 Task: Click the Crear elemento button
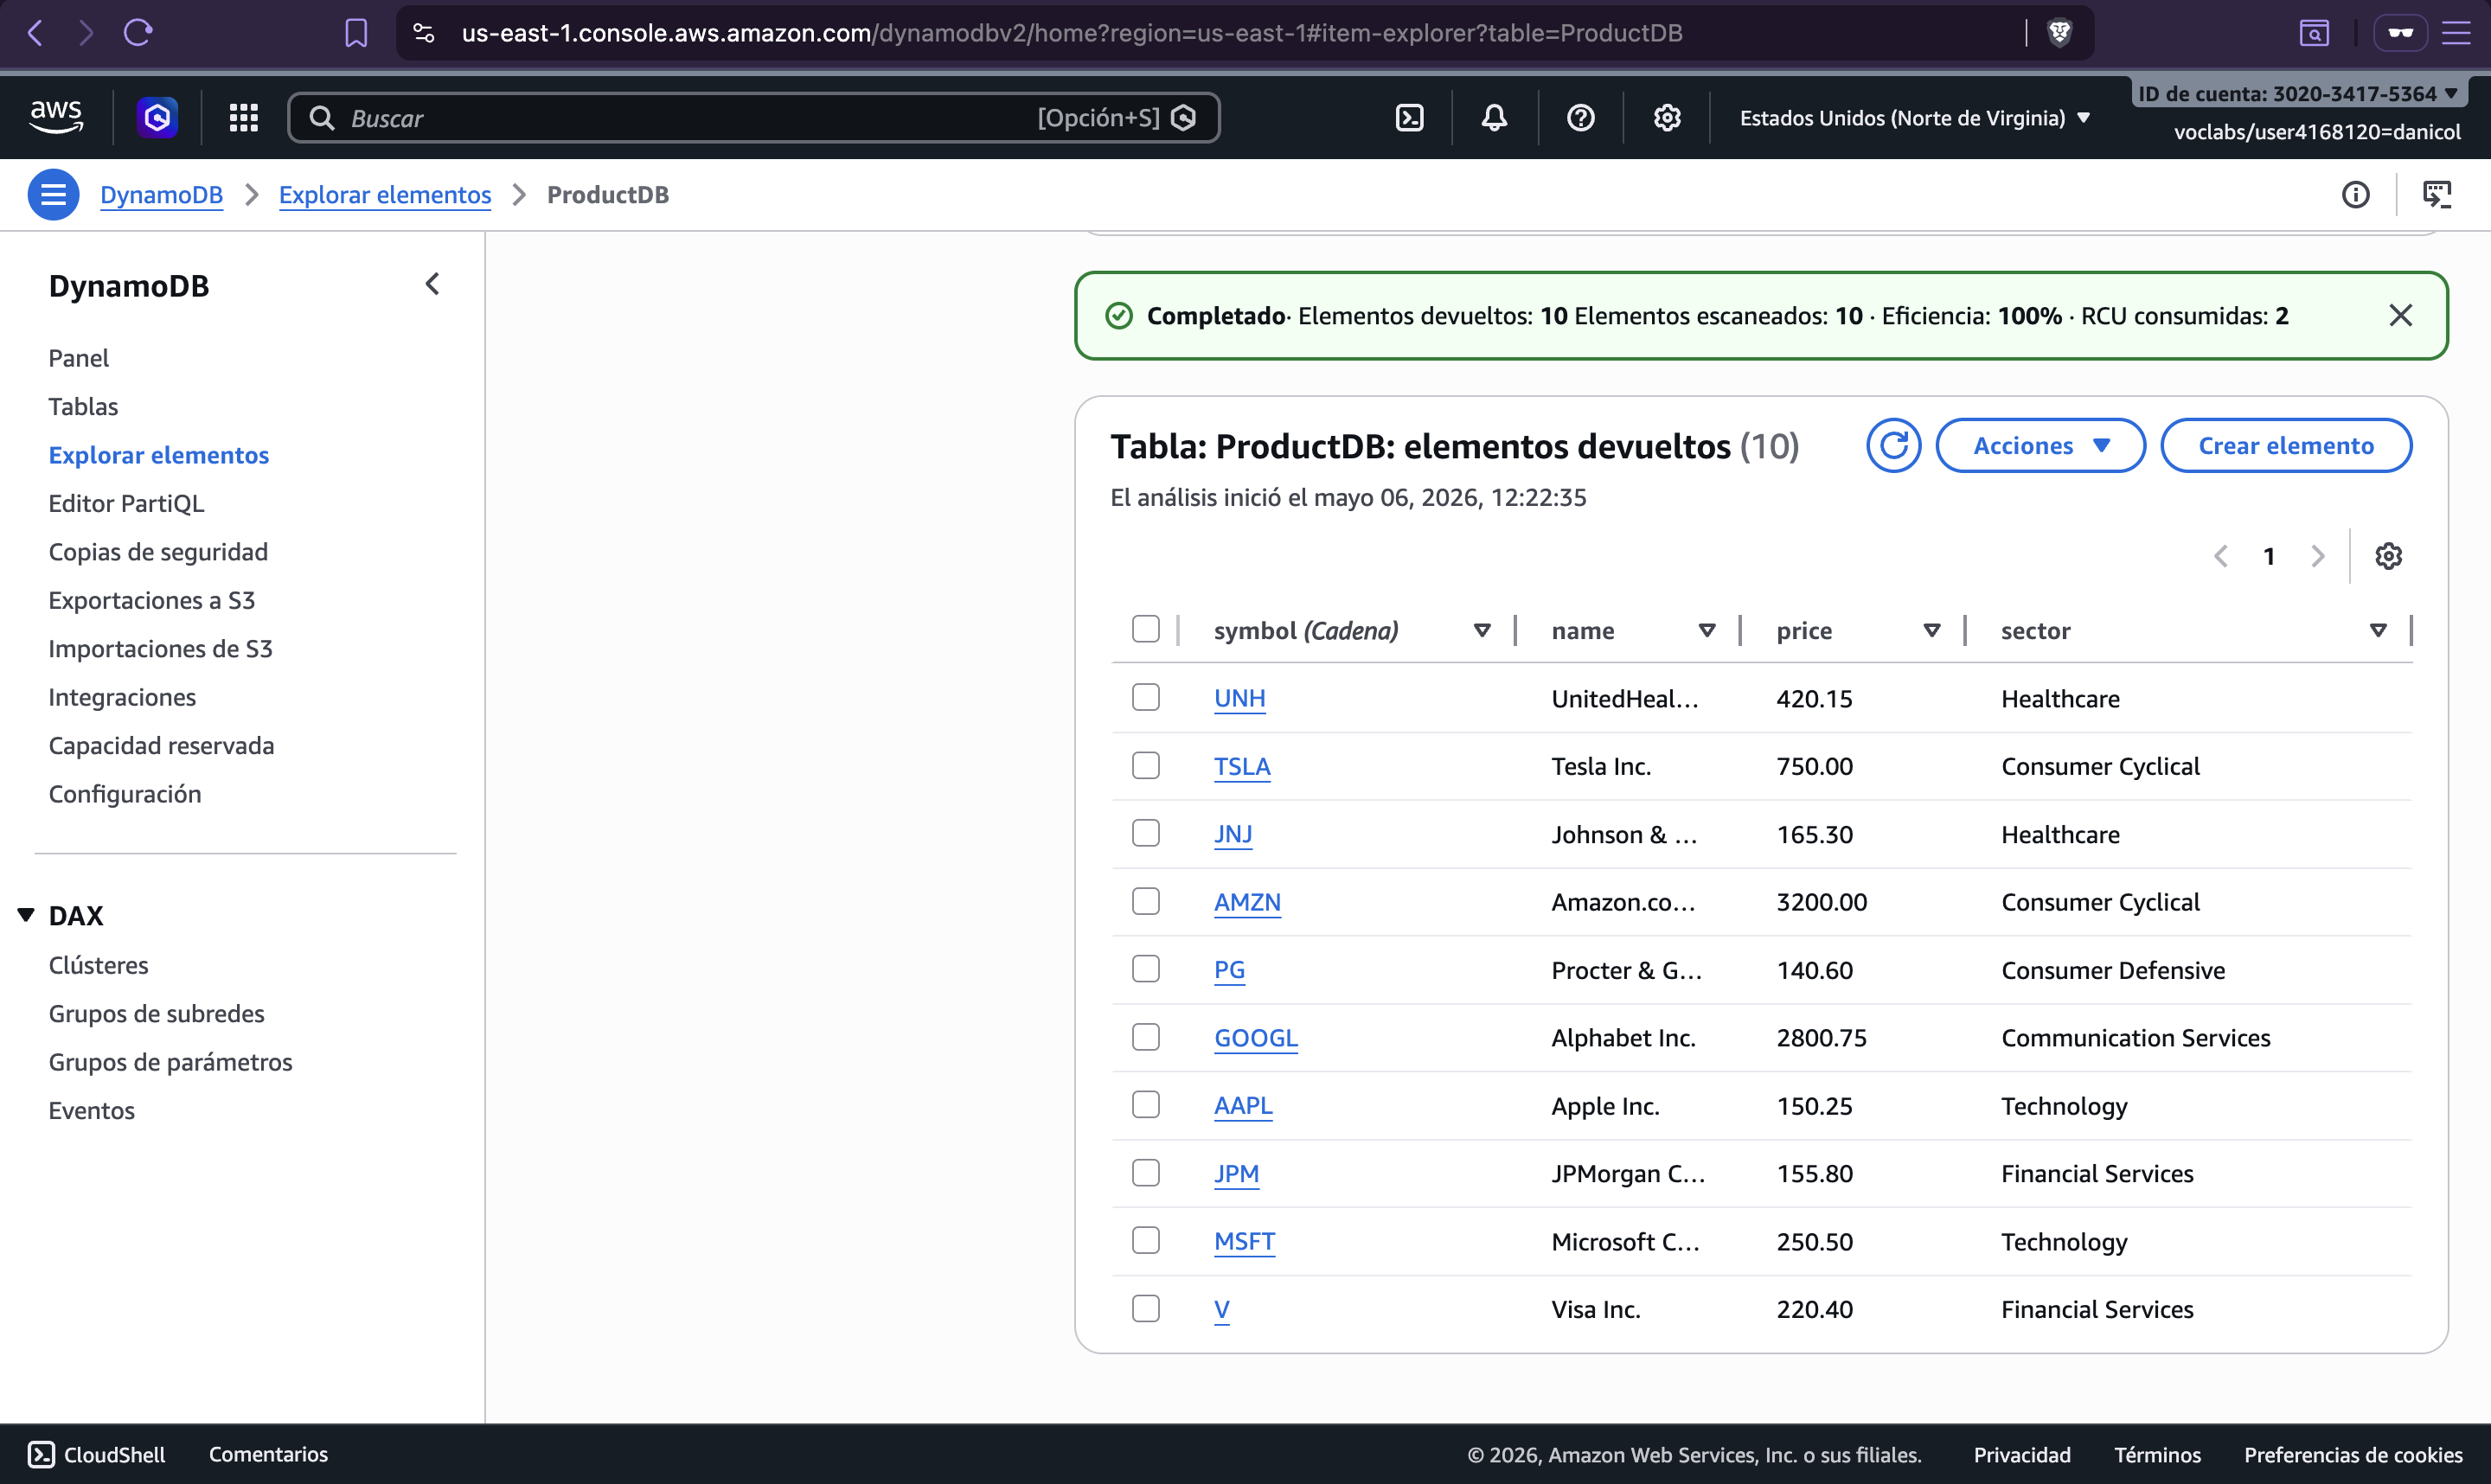pos(2286,446)
